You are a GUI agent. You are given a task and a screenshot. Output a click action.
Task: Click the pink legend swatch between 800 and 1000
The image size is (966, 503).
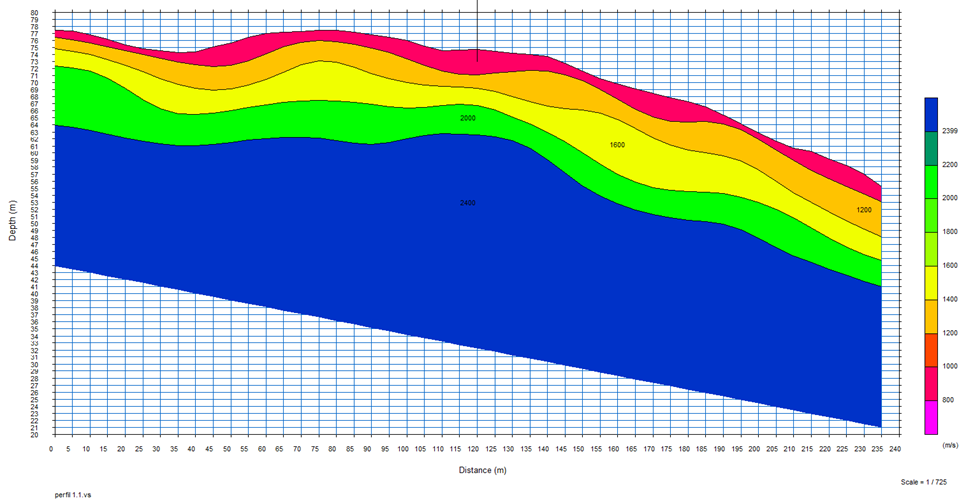click(931, 384)
